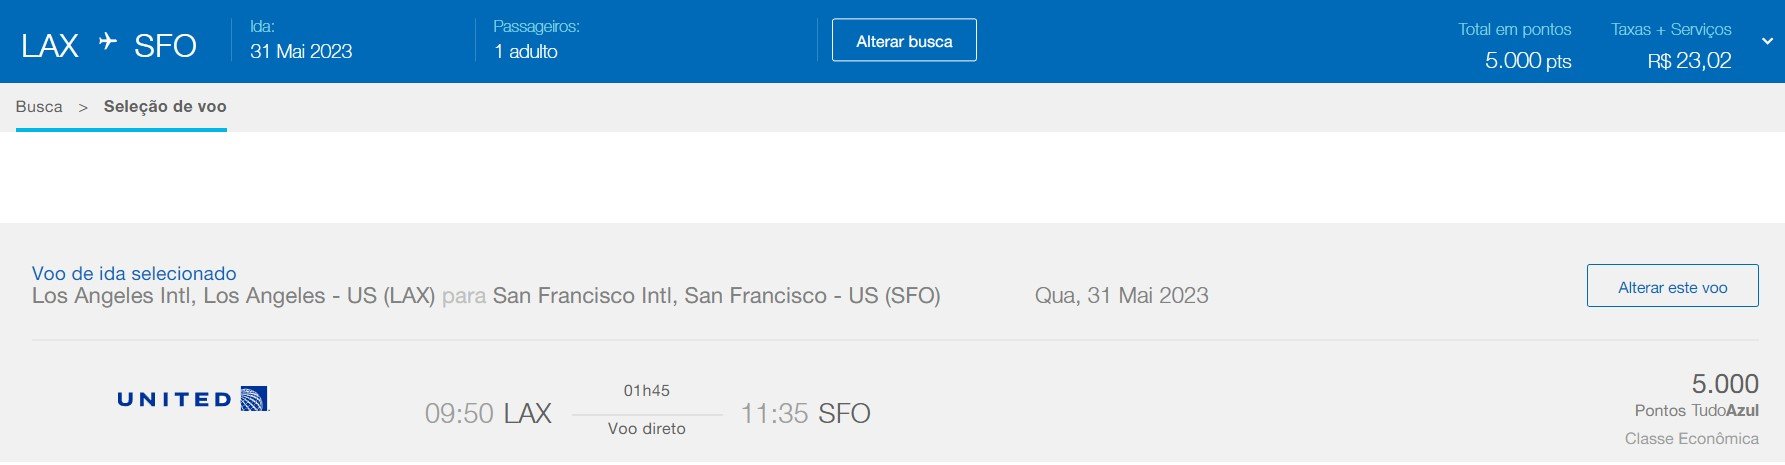Click the 1 adulto passengers field

point(526,52)
